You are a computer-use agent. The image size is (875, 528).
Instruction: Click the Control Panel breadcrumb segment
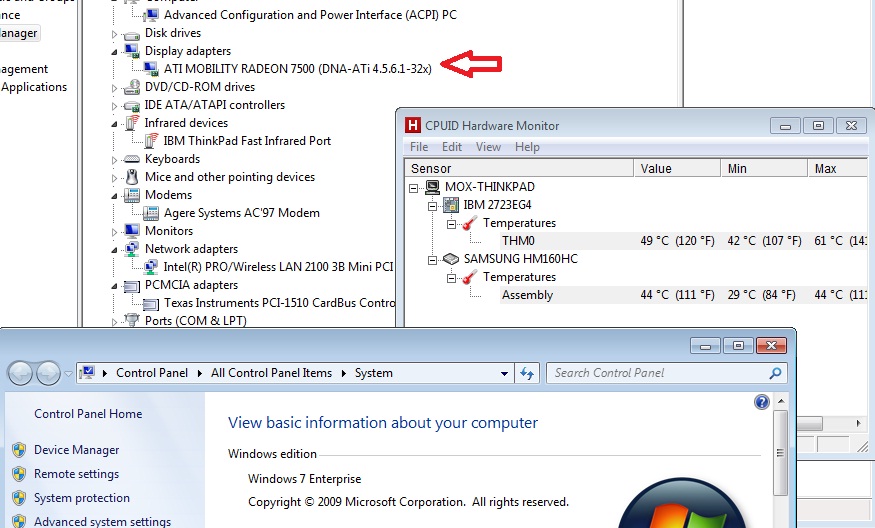point(152,373)
